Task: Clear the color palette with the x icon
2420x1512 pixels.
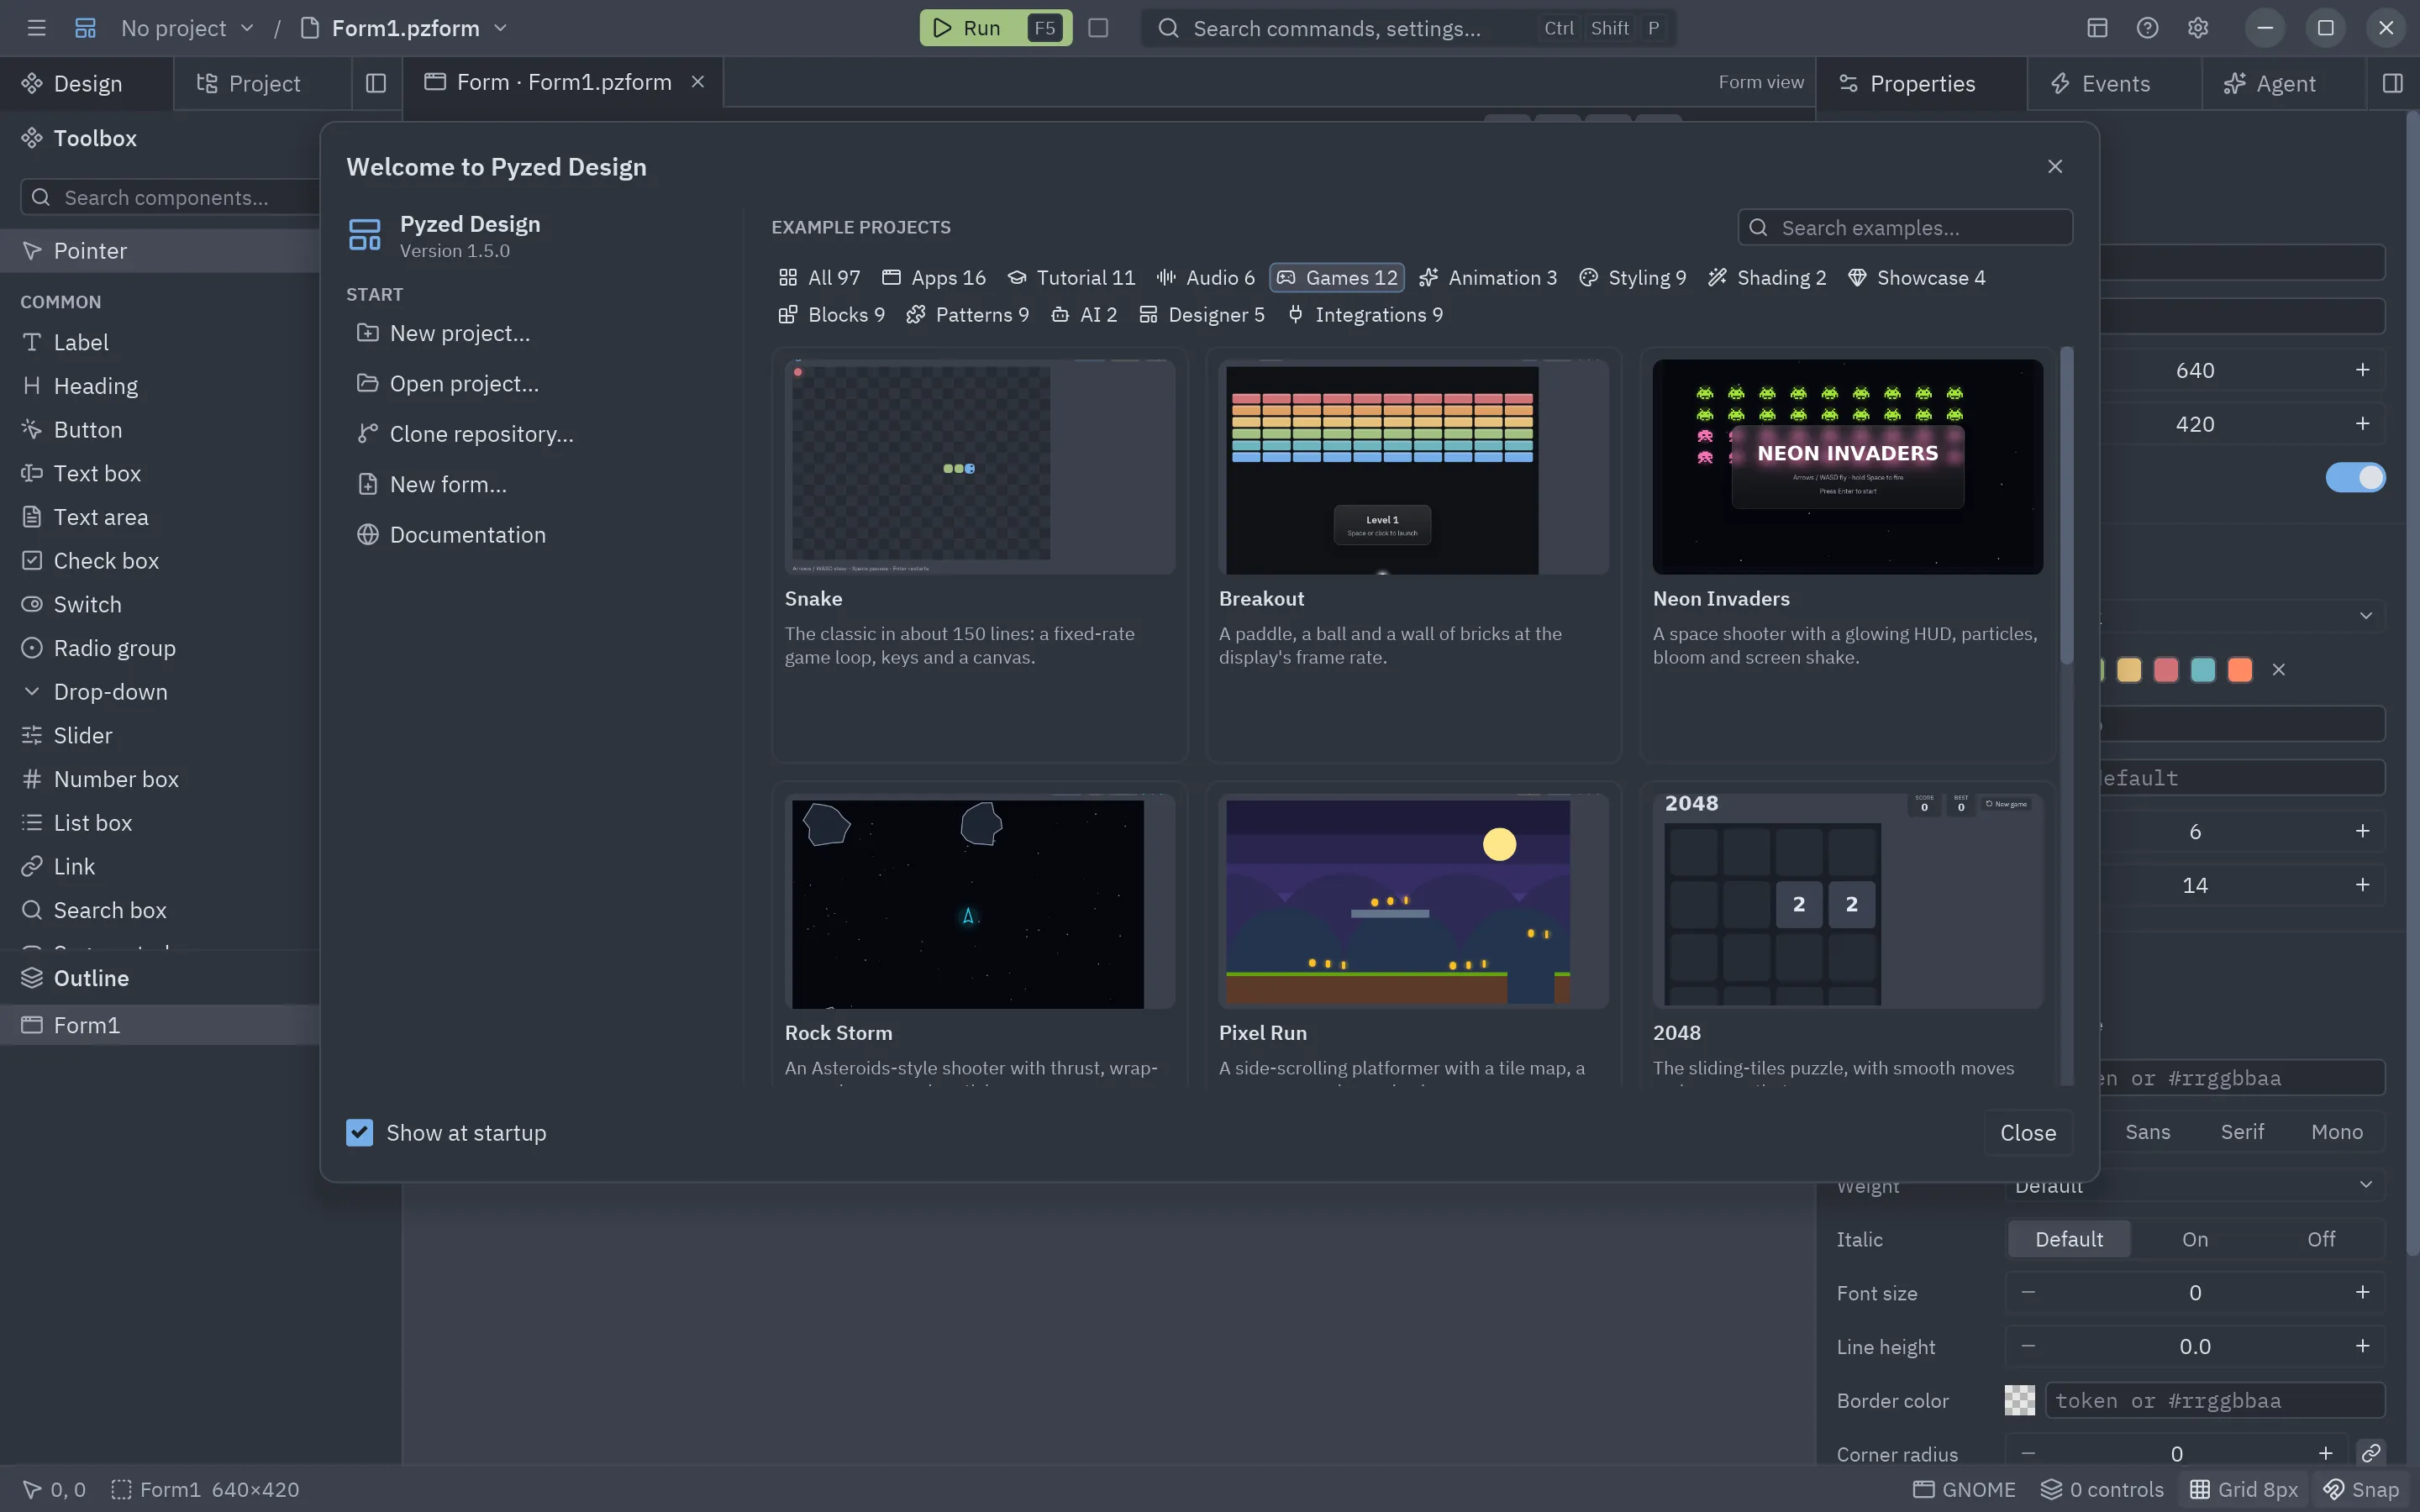Action: coord(2279,670)
